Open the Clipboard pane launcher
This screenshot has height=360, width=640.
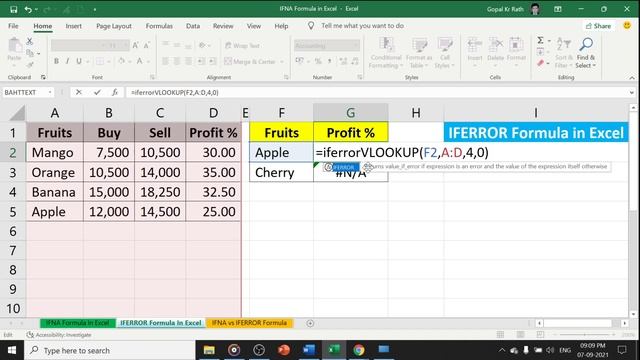coord(43,77)
